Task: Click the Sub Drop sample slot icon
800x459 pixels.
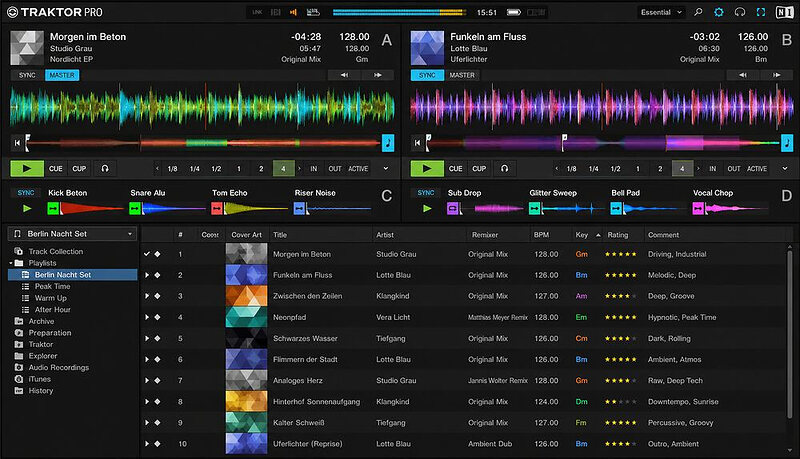Action: tap(453, 208)
